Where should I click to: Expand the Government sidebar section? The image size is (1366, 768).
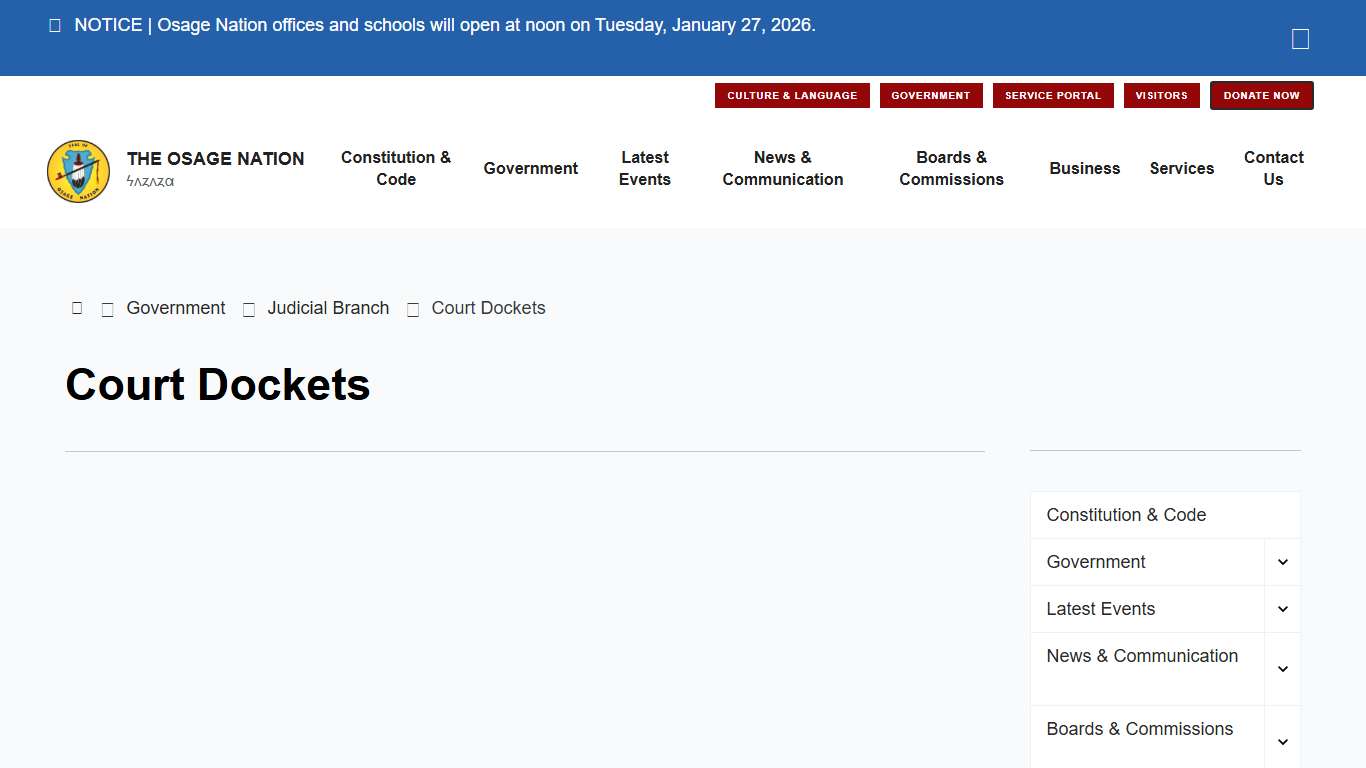[1283, 562]
